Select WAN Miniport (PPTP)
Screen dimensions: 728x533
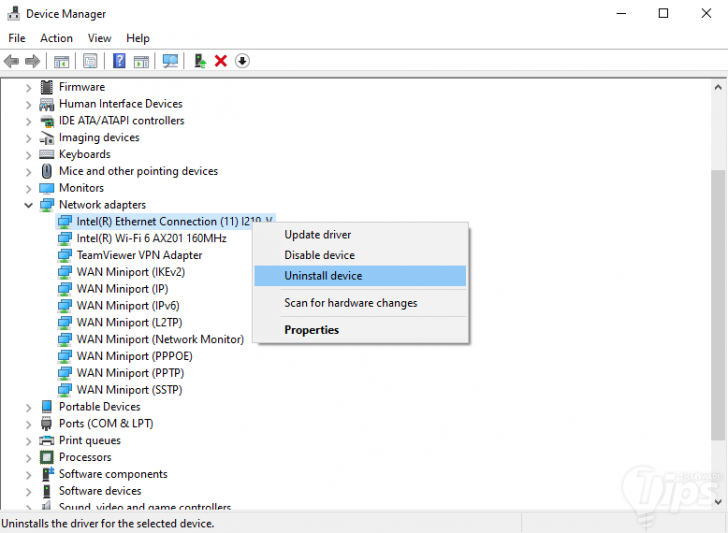click(130, 373)
